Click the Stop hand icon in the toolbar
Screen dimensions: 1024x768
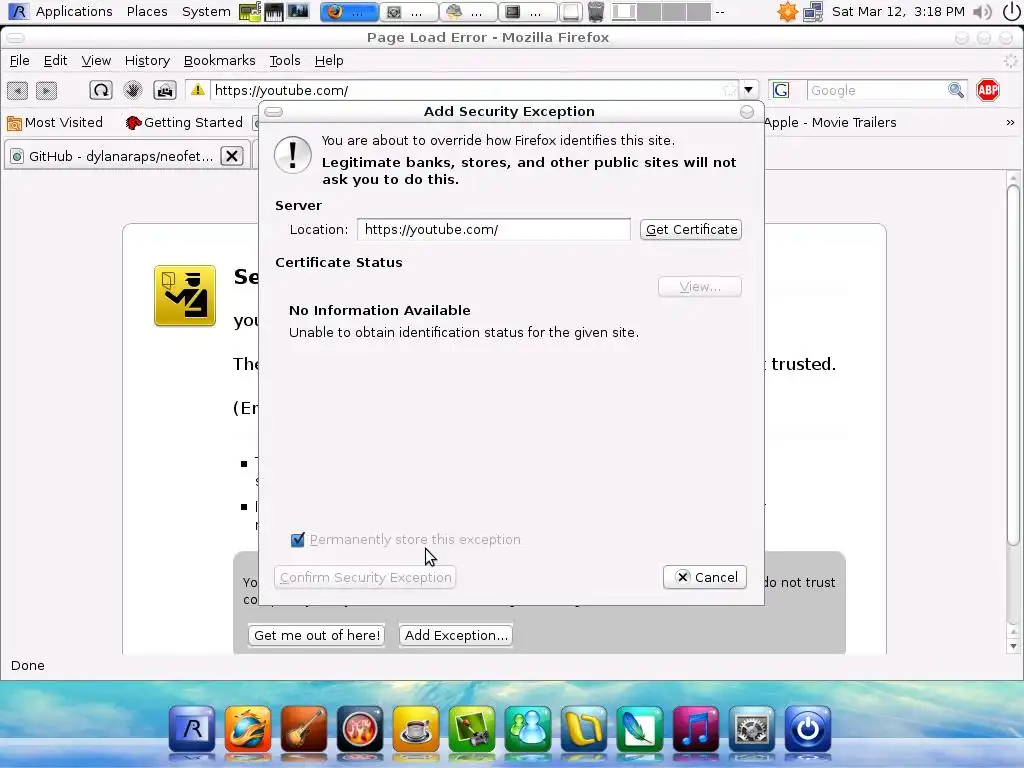click(133, 90)
